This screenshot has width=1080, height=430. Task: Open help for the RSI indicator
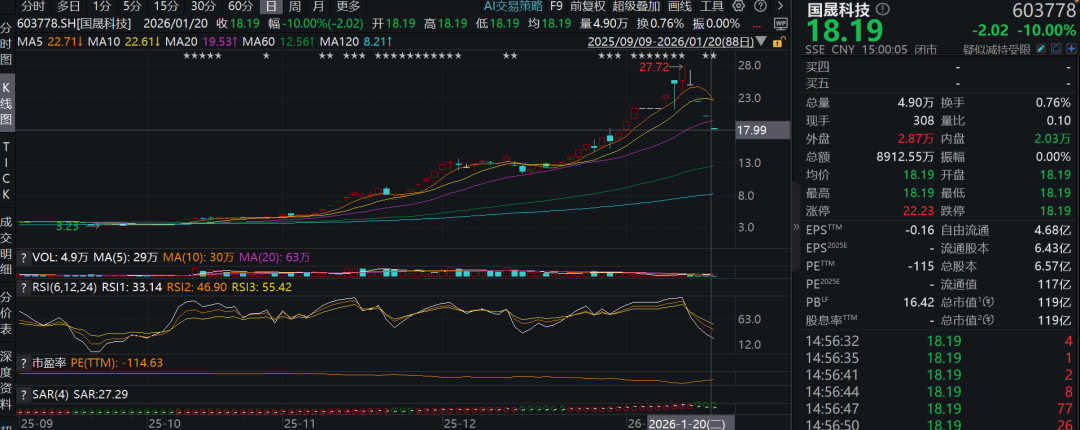[25, 286]
